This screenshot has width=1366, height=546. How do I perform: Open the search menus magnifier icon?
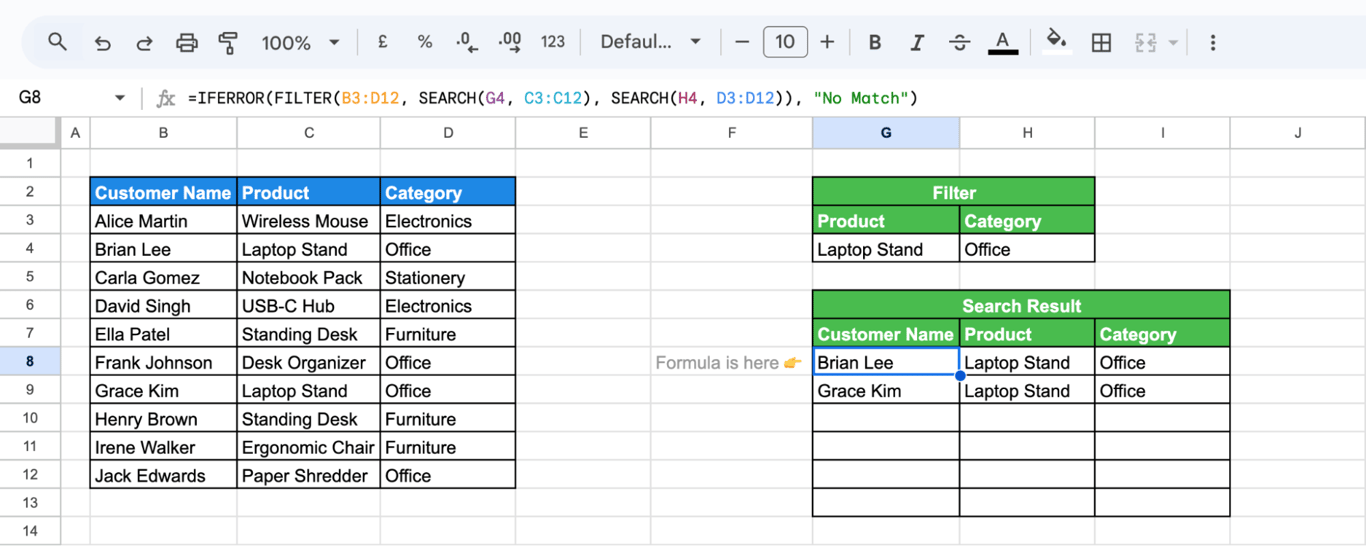58,42
